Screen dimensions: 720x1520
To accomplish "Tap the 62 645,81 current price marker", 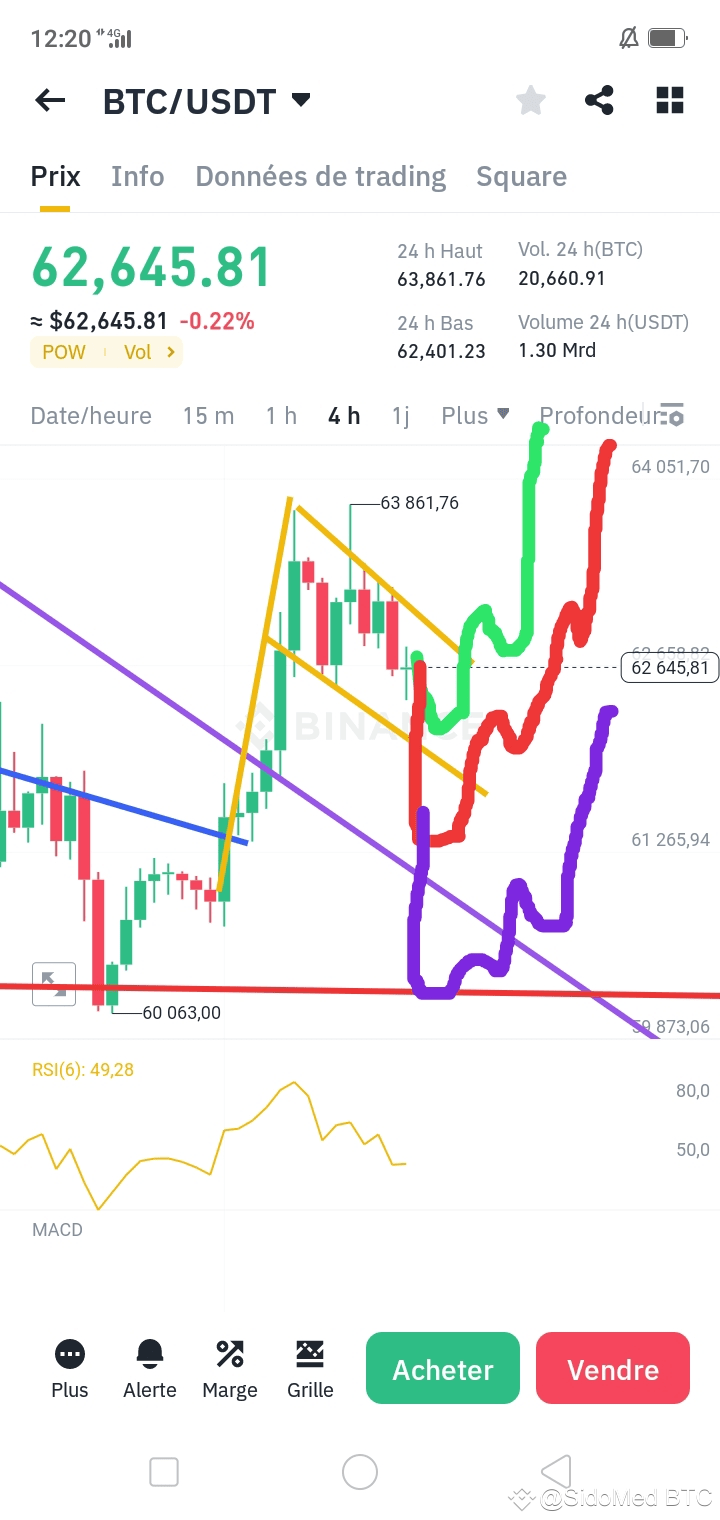I will click(670, 667).
